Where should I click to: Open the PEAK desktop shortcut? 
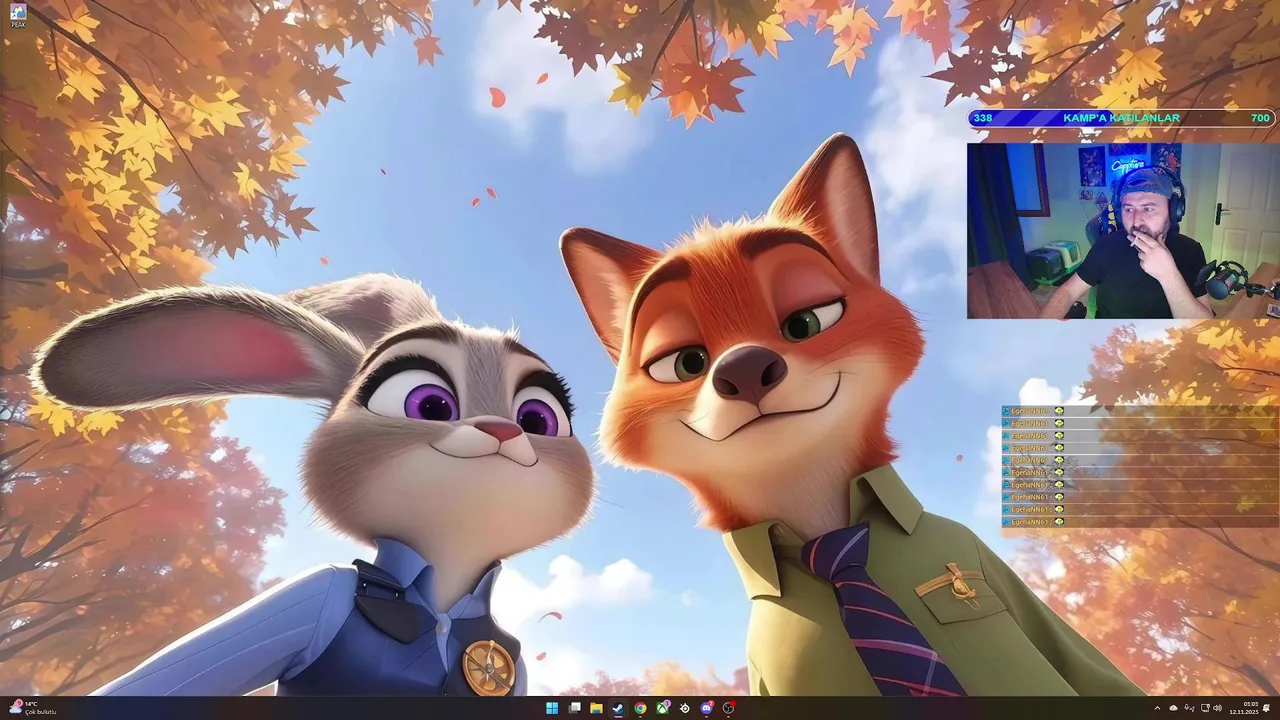(x=18, y=15)
